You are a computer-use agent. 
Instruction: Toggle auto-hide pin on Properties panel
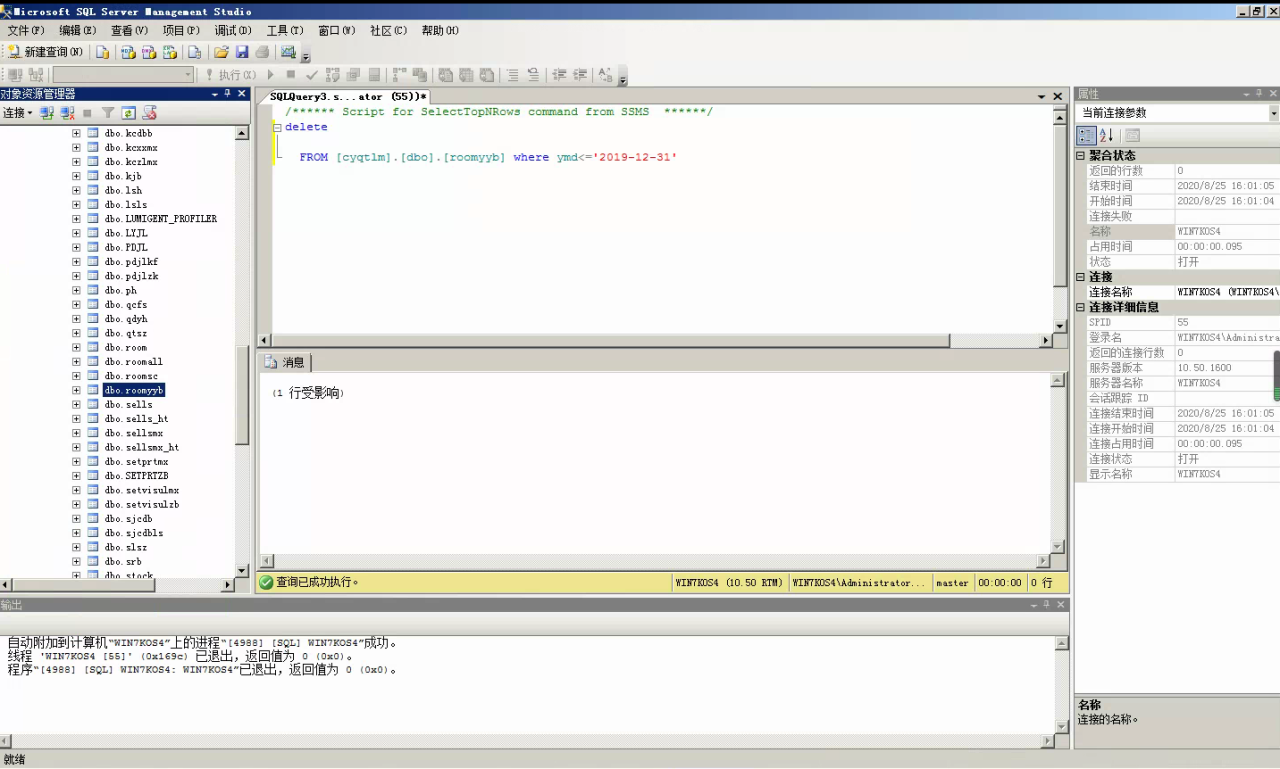1259,94
